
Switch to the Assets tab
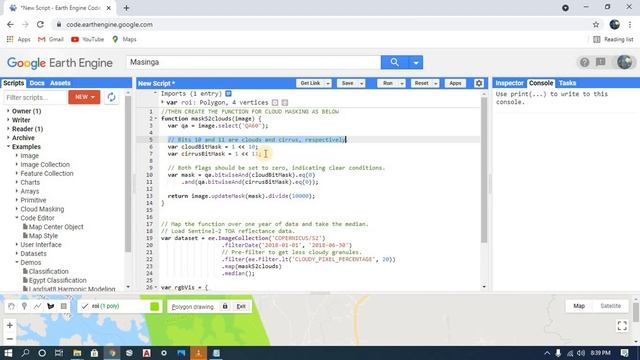[x=60, y=83]
